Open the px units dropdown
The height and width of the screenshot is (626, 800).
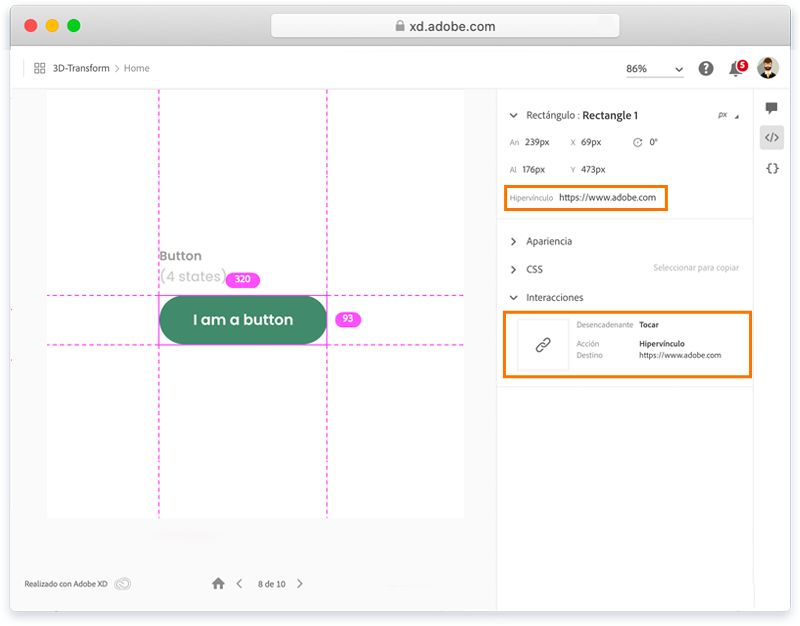point(727,116)
